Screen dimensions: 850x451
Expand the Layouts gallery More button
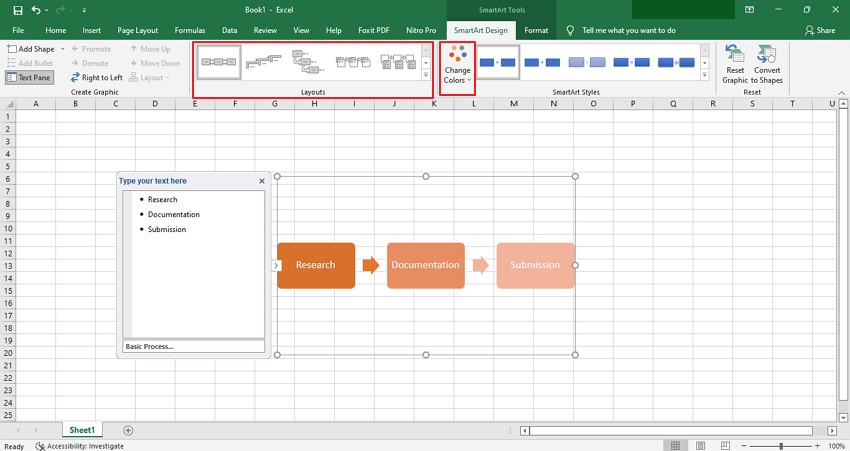(426, 75)
